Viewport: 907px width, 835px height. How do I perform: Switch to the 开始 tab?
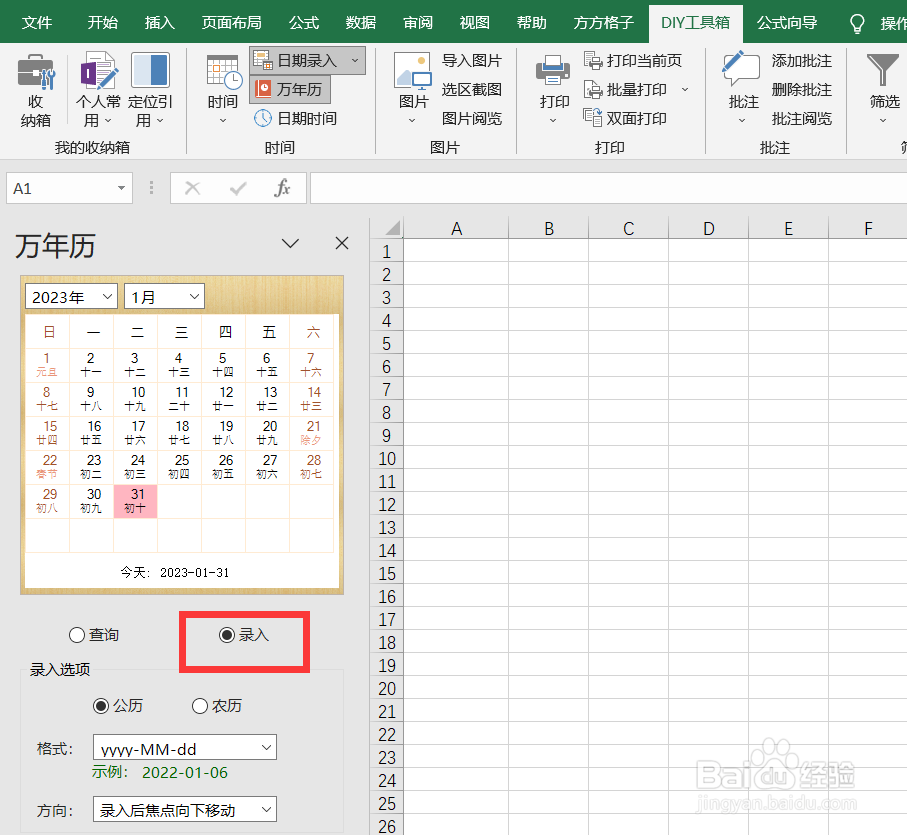pyautogui.click(x=102, y=23)
